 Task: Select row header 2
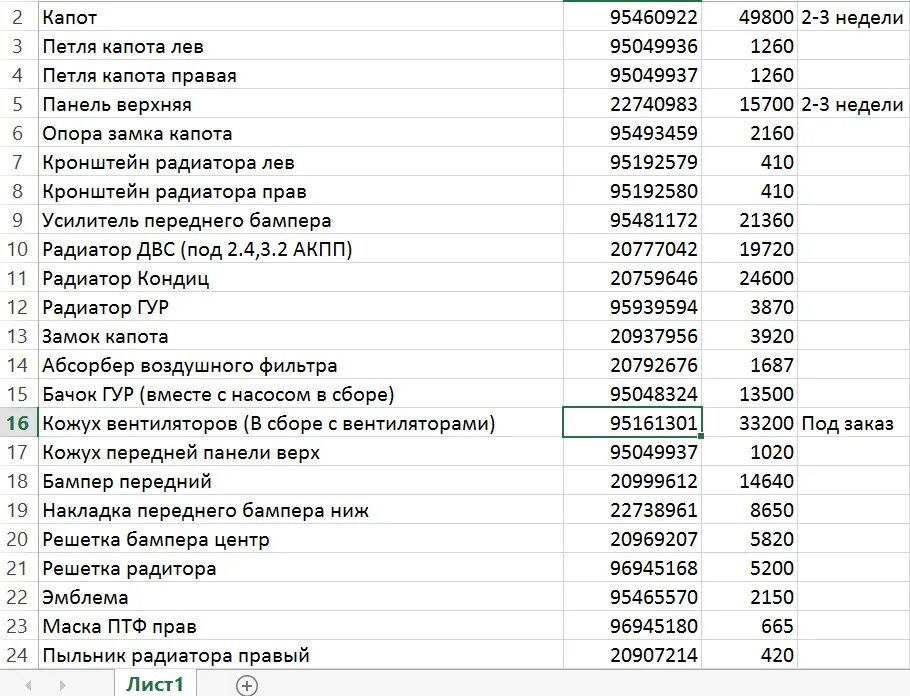[19, 17]
